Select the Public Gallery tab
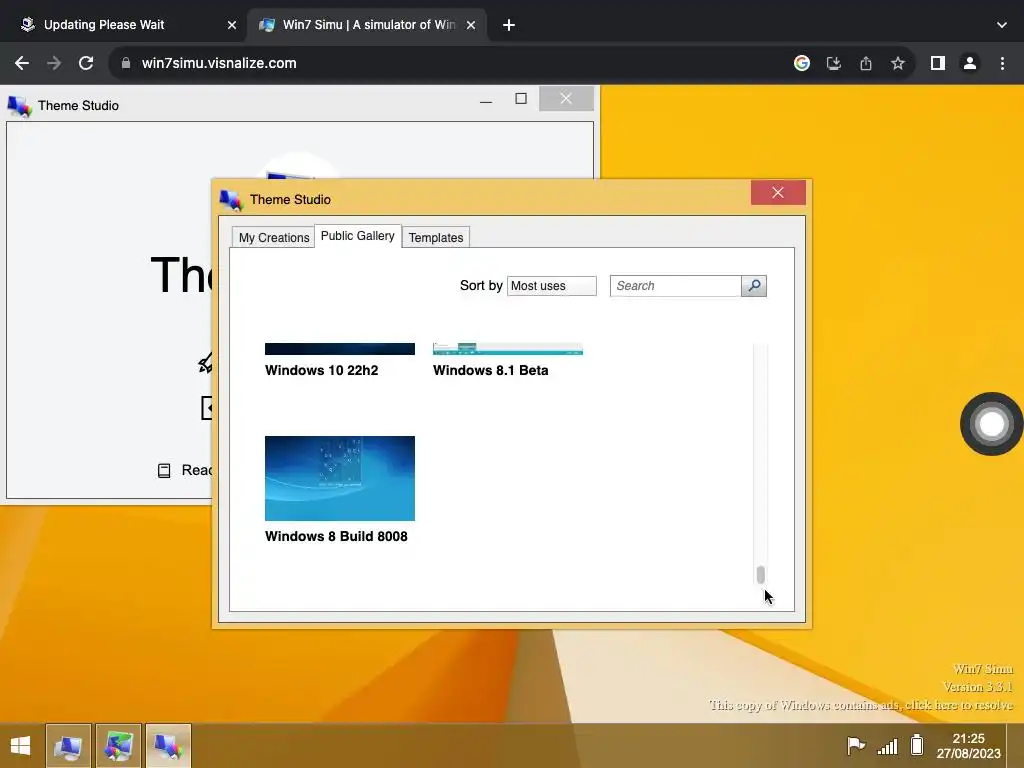Viewport: 1024px width, 768px height. 357,236
